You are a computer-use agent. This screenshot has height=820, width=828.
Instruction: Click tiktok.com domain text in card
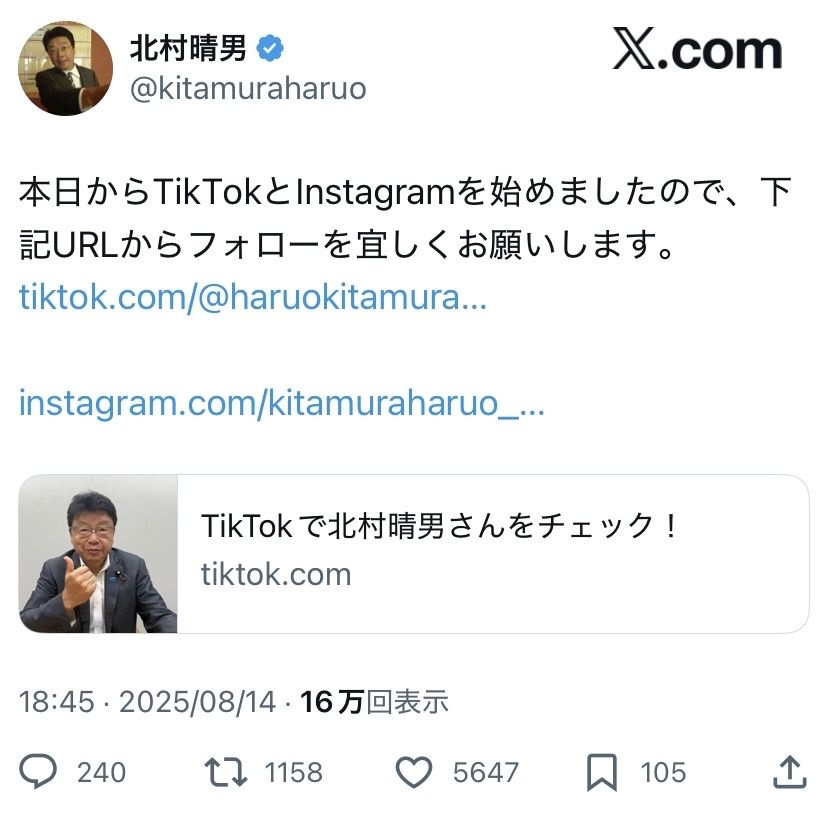(276, 574)
